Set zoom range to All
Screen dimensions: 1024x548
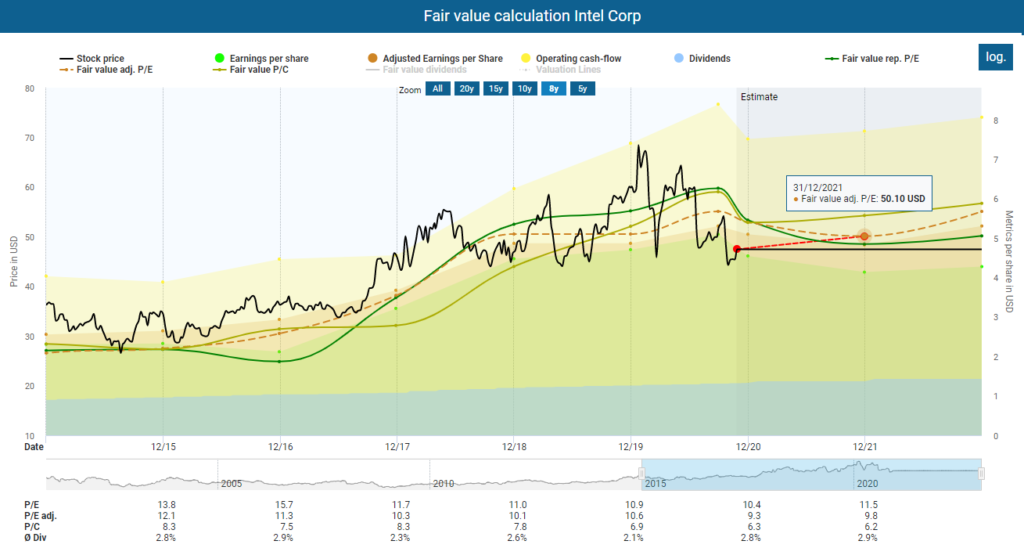(x=438, y=89)
